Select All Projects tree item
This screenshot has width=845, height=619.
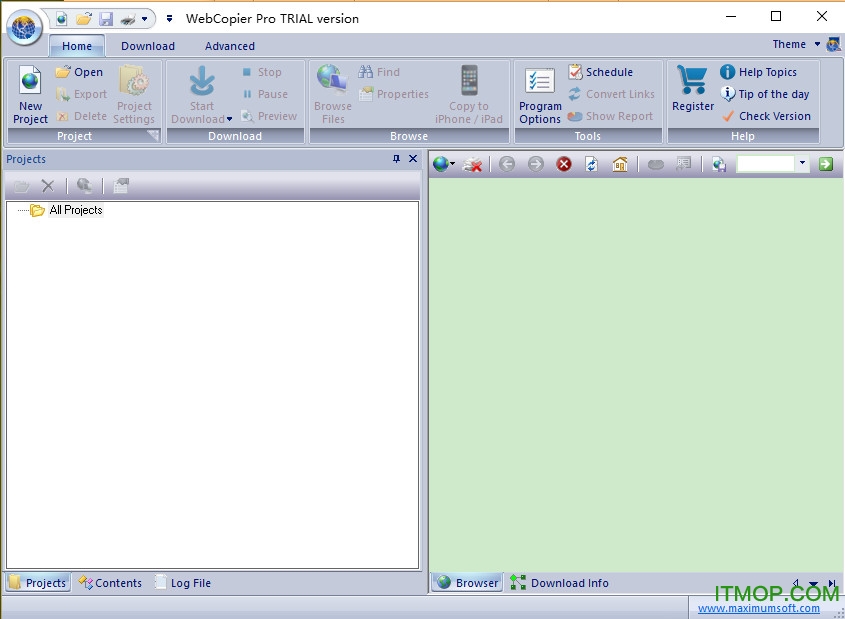[x=75, y=210]
